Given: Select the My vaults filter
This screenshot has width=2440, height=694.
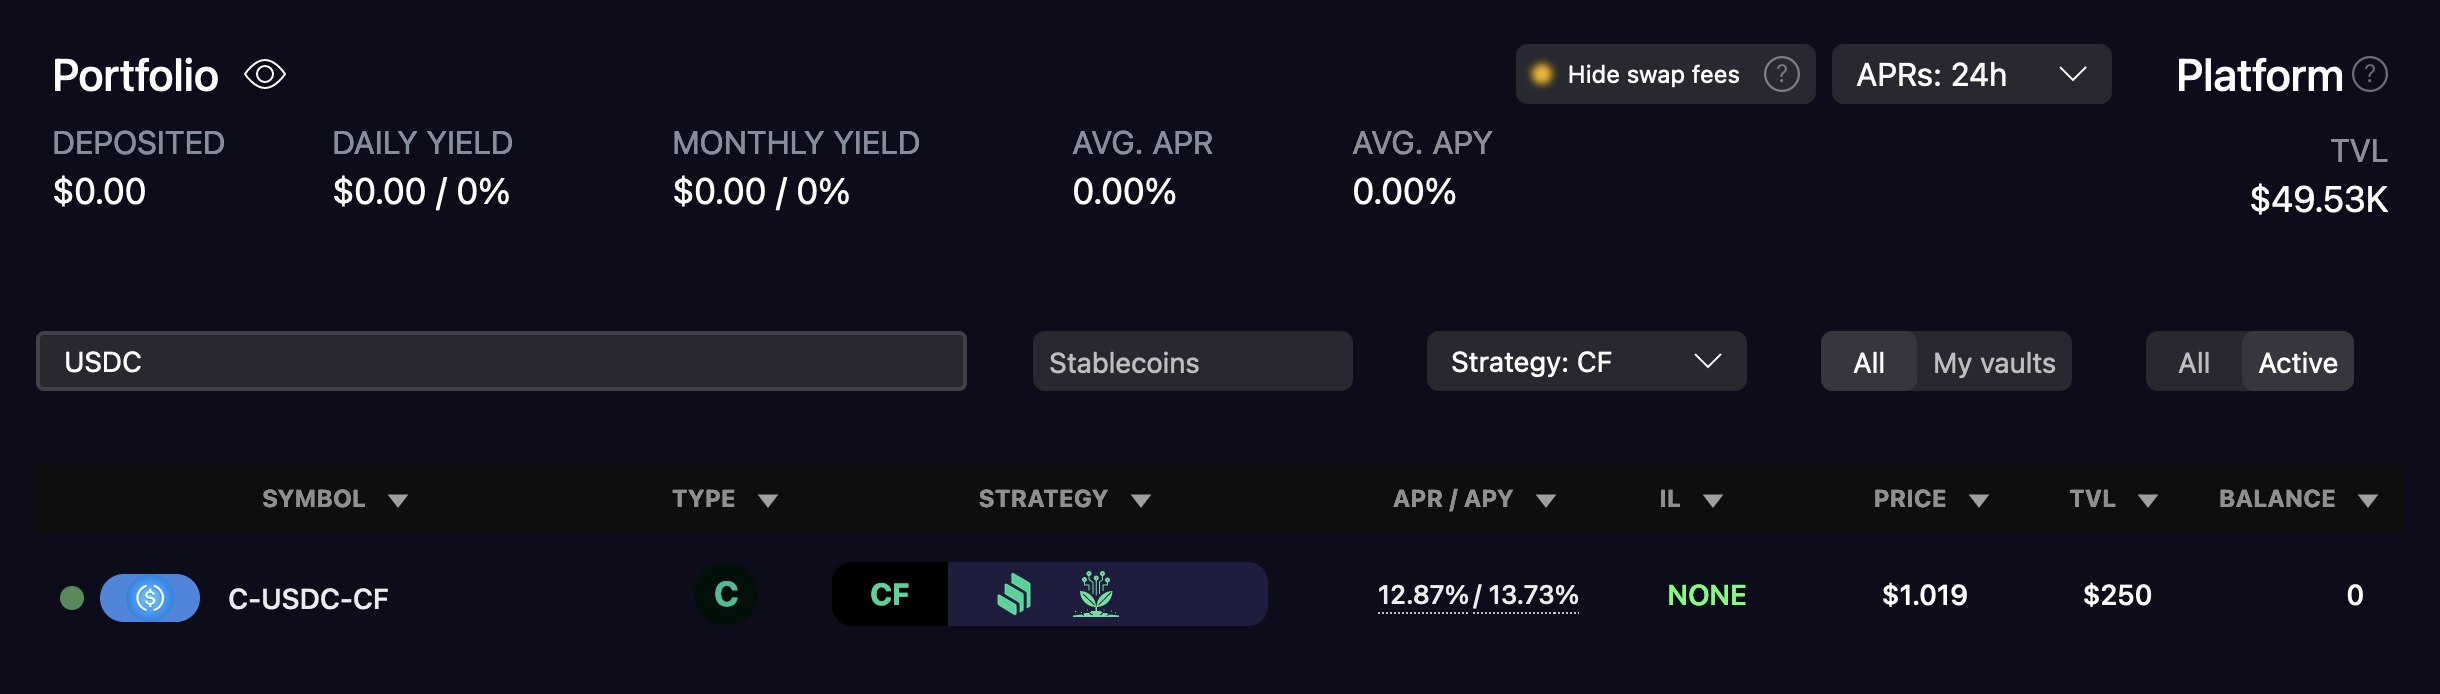Looking at the screenshot, I should click(x=1994, y=362).
